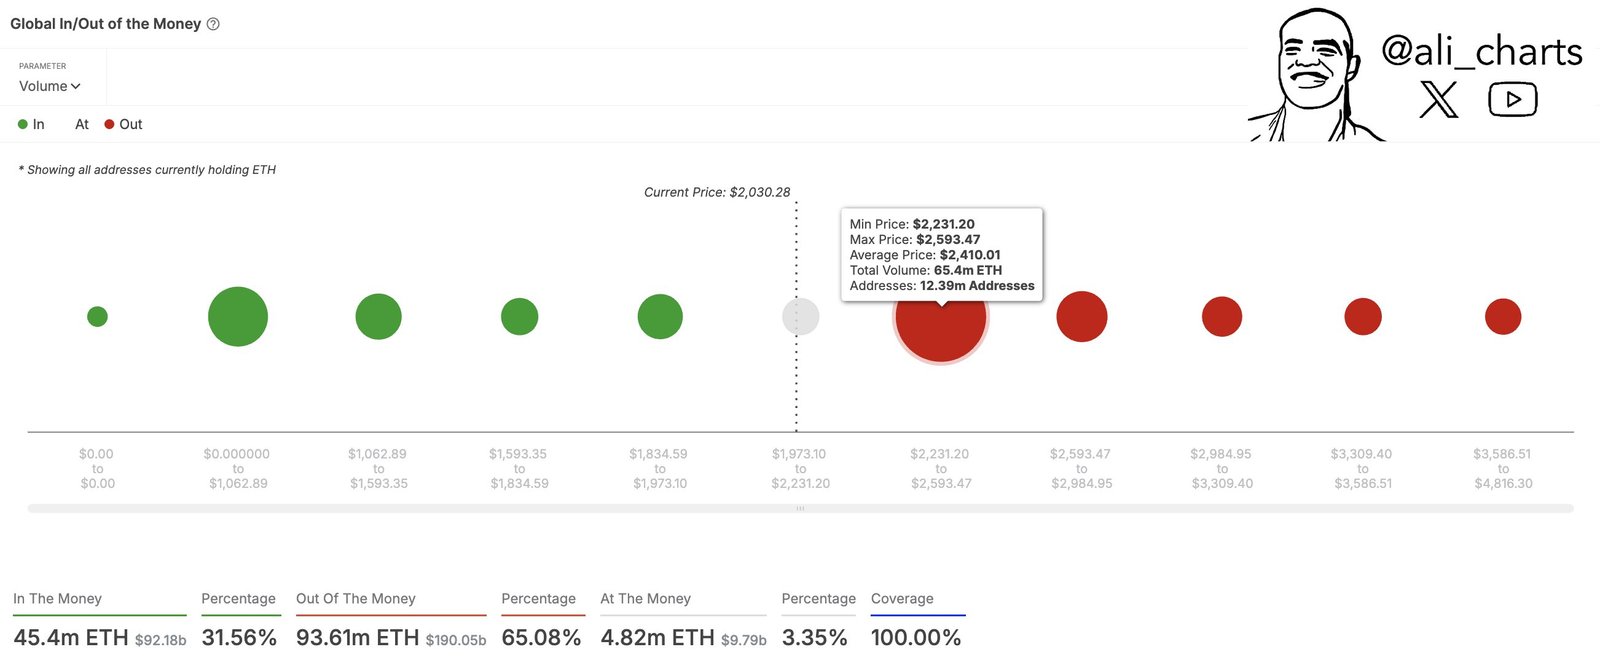Select the In The Money summary tab
The image size is (1600, 660).
pyautogui.click(x=58, y=599)
